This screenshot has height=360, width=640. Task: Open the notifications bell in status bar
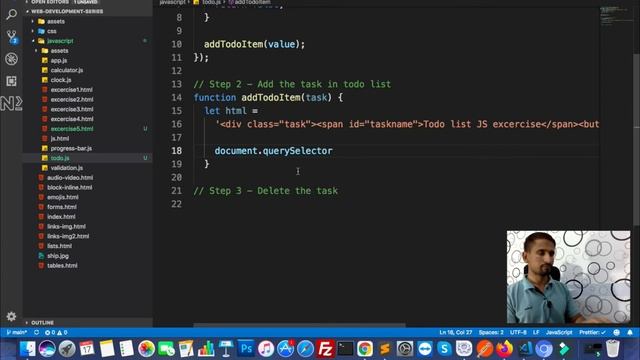[x=630, y=332]
